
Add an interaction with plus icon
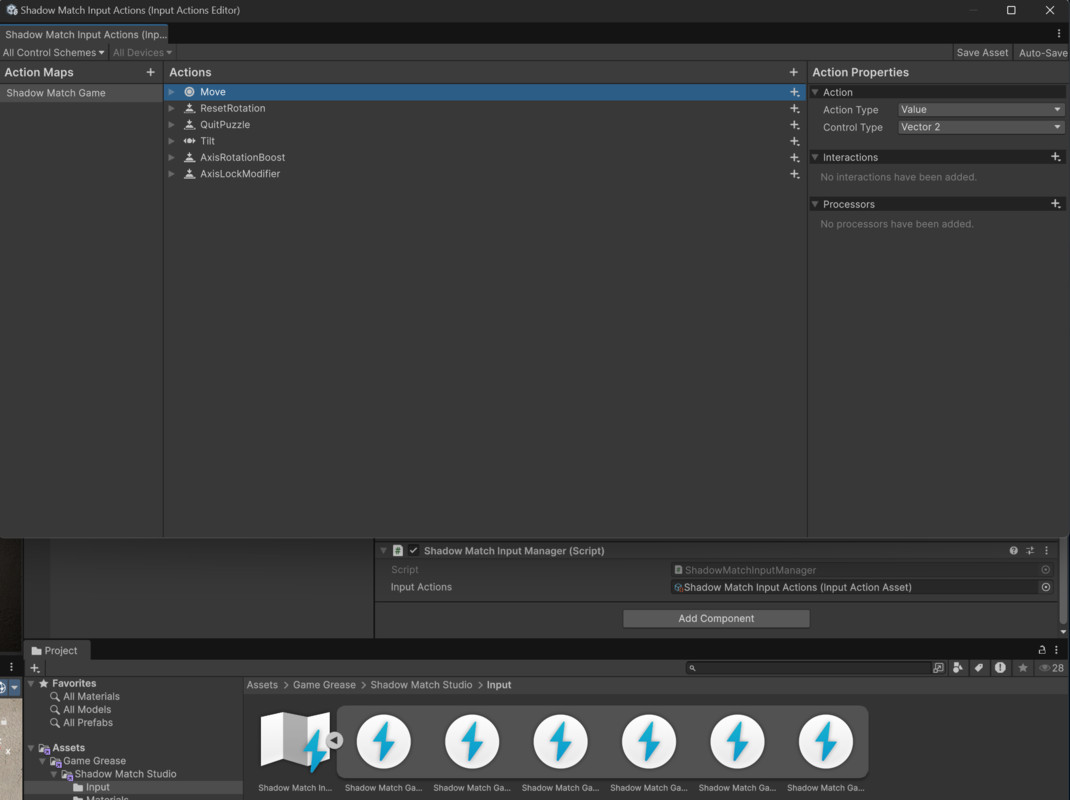tap(1056, 157)
